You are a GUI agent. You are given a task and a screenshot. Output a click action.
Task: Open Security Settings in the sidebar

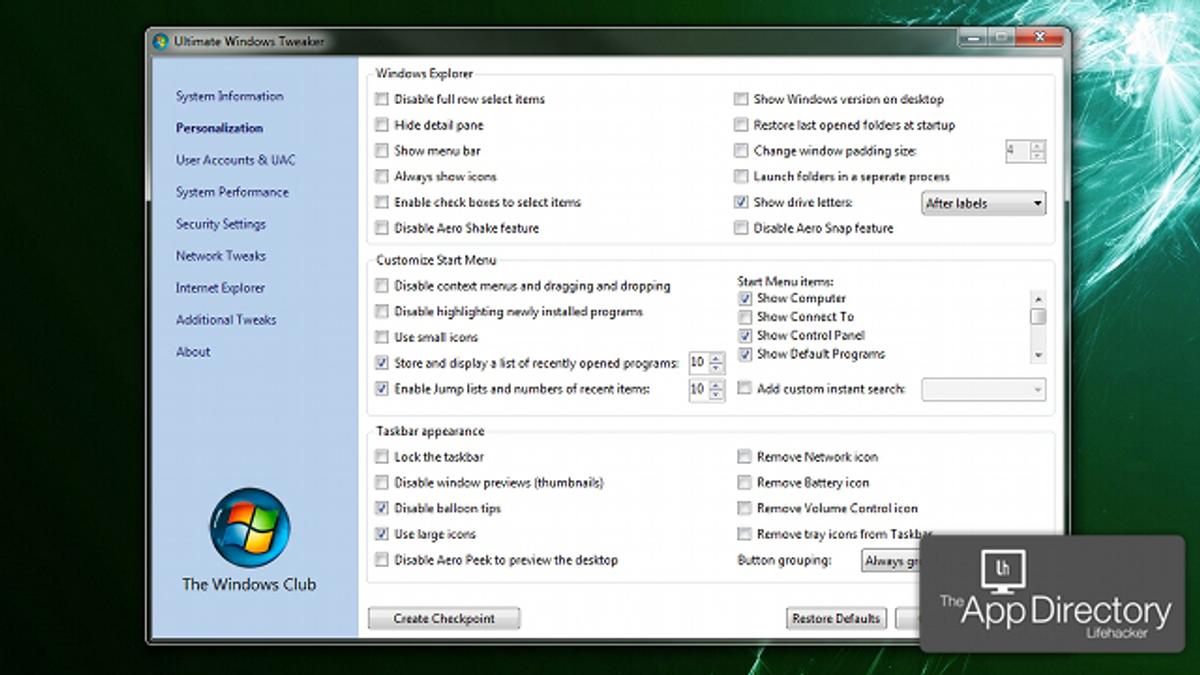coord(221,224)
